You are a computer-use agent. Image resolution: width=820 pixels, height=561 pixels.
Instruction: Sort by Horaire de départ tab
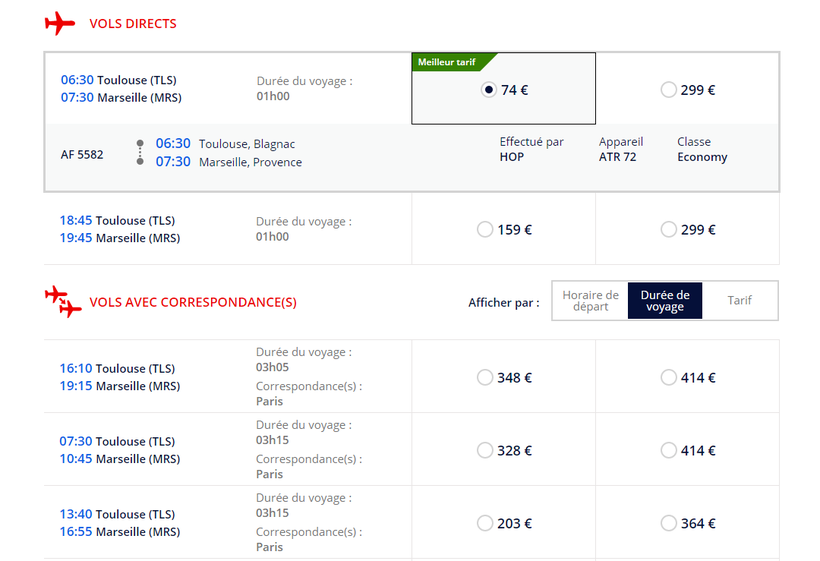[x=590, y=301]
